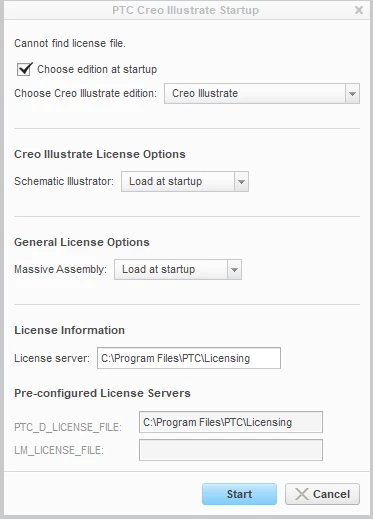Click the 'Massive Assembly:' label
The image size is (373, 521).
click(60, 269)
